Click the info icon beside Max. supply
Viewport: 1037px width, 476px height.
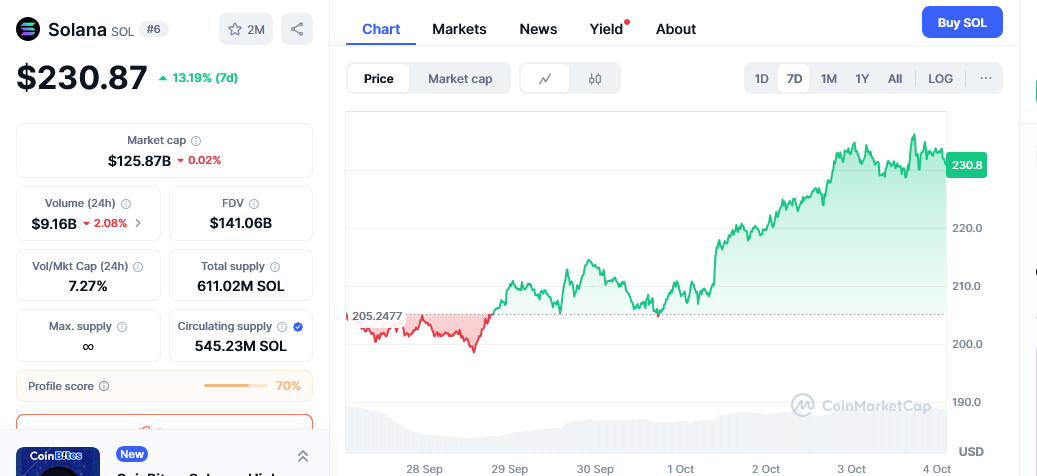(122, 327)
